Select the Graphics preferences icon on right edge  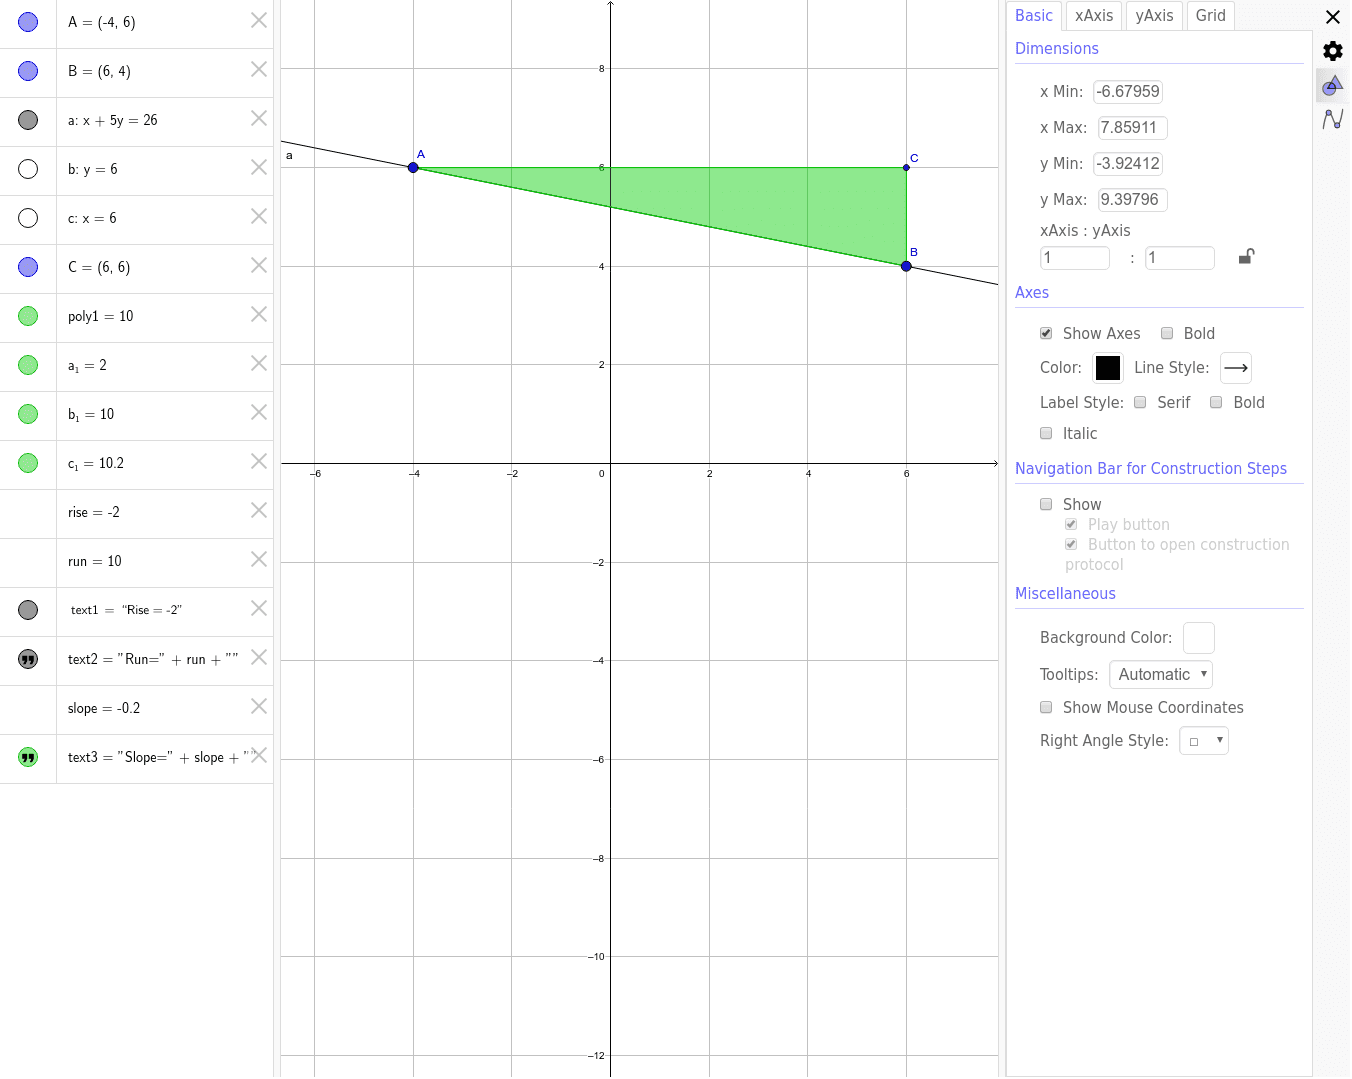click(1332, 85)
